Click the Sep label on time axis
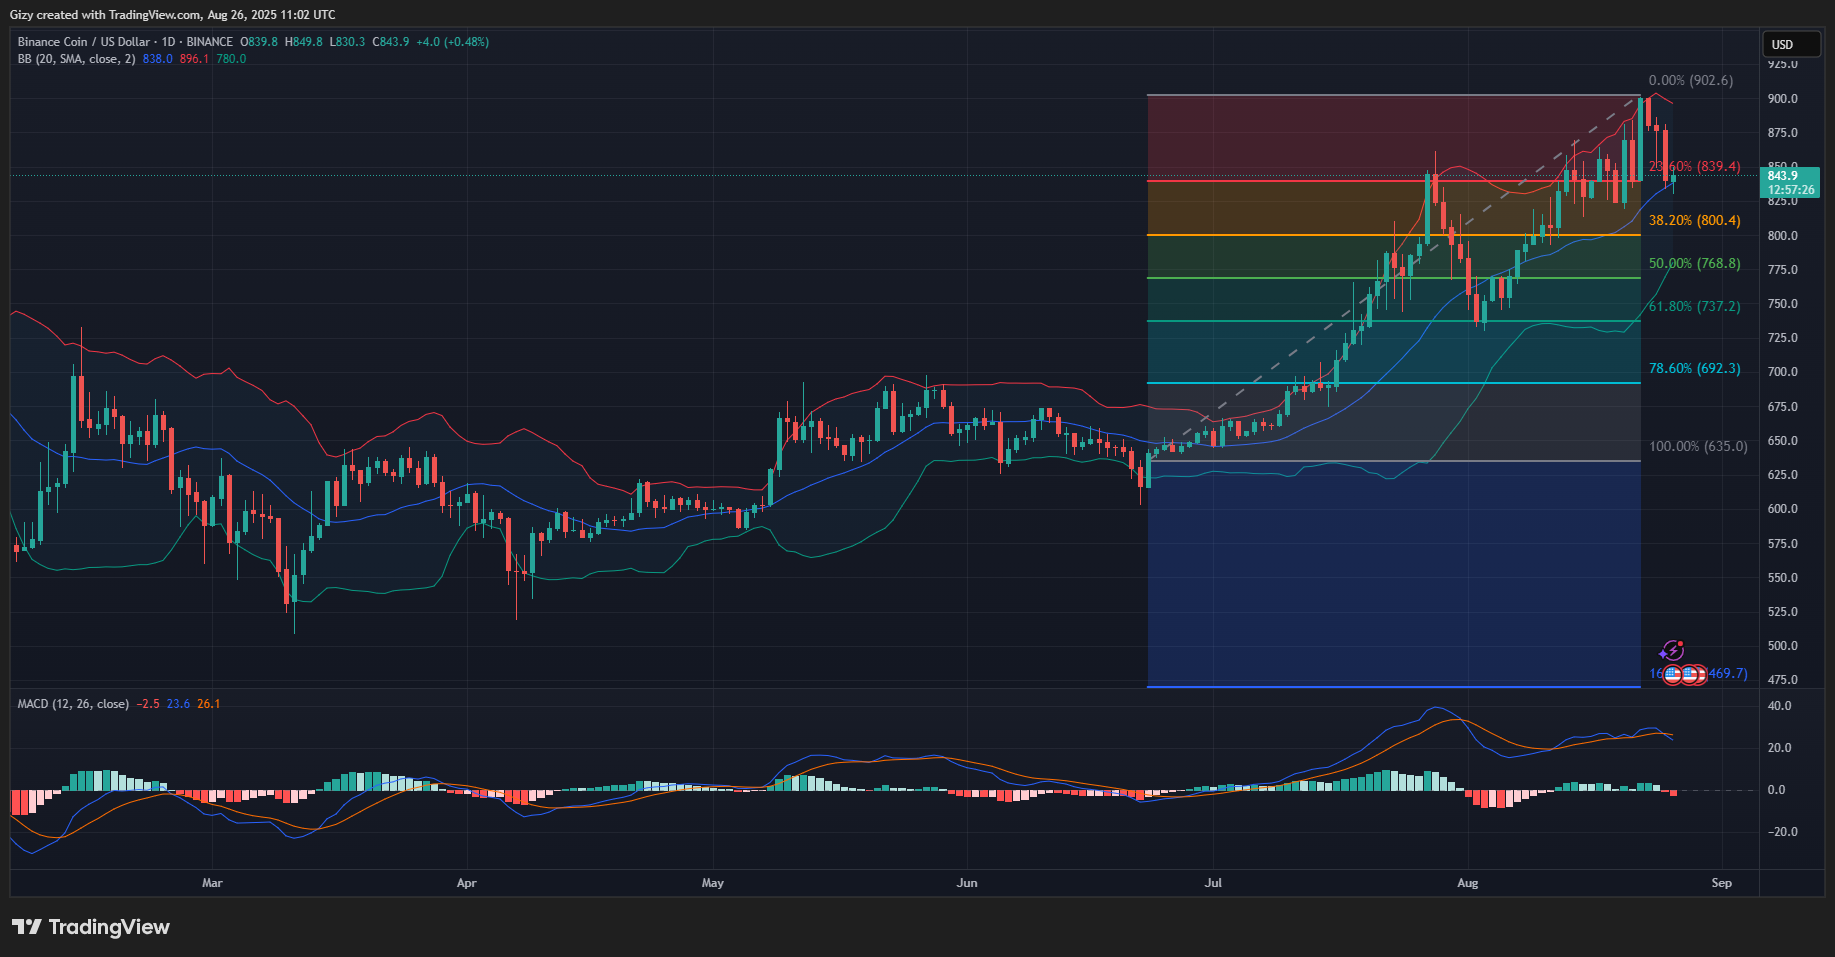1835x957 pixels. point(1721,883)
